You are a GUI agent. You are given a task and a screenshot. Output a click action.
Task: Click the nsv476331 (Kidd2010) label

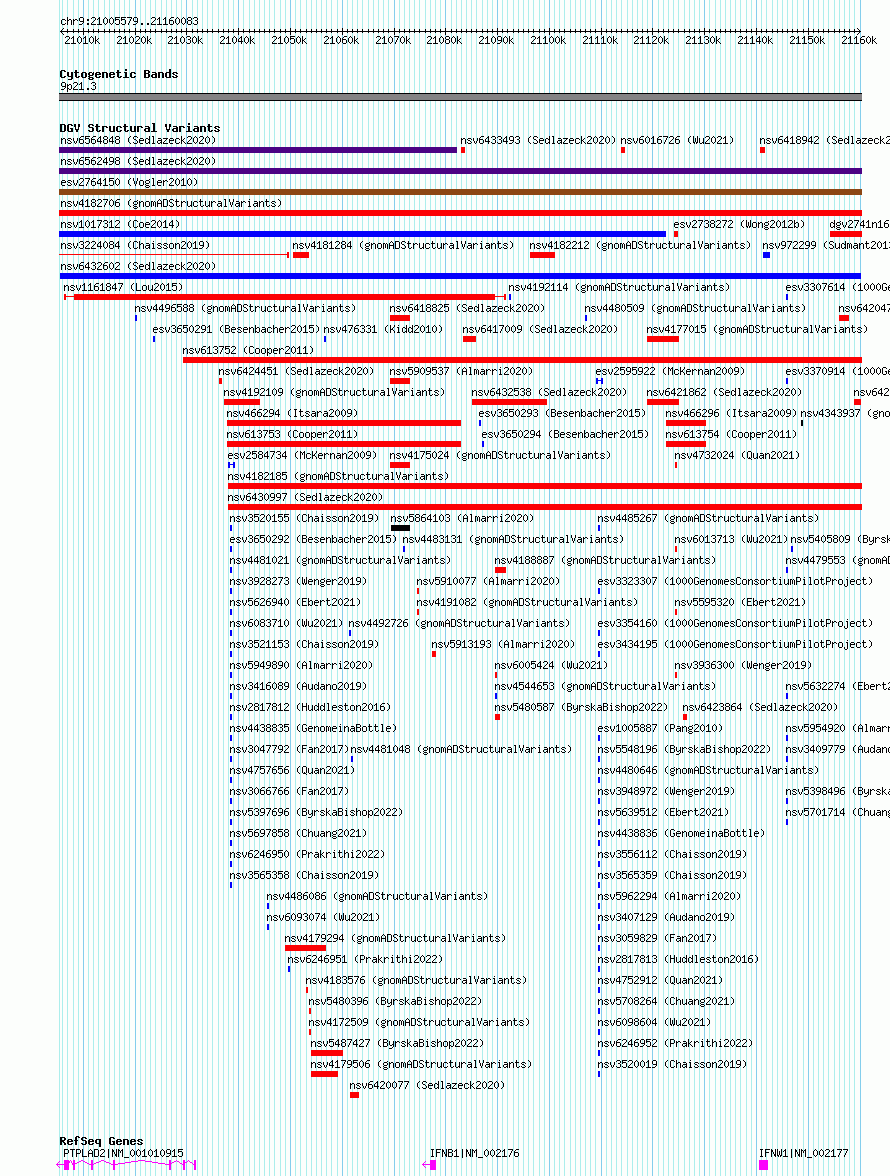(383, 329)
